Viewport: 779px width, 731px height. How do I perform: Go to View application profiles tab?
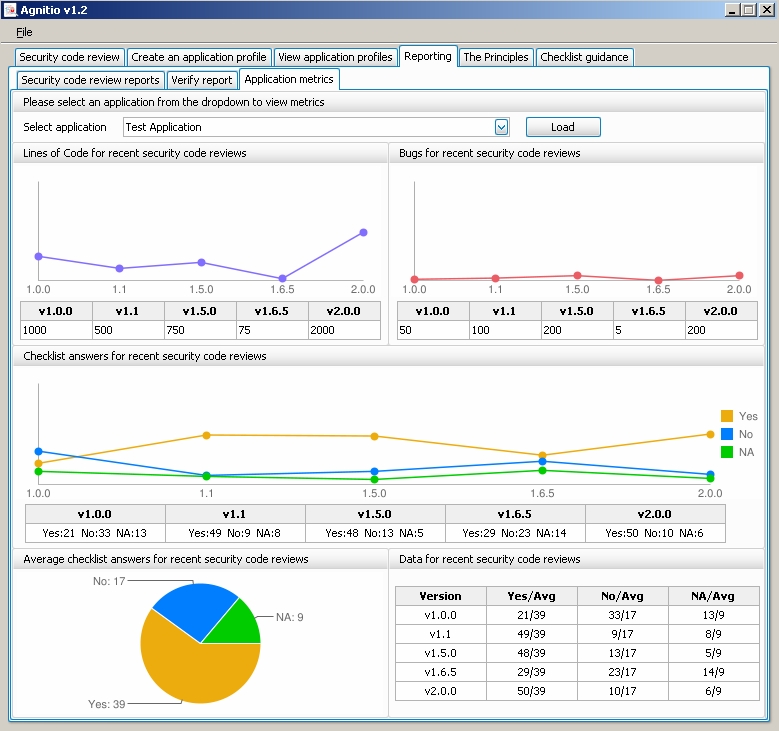tap(335, 57)
